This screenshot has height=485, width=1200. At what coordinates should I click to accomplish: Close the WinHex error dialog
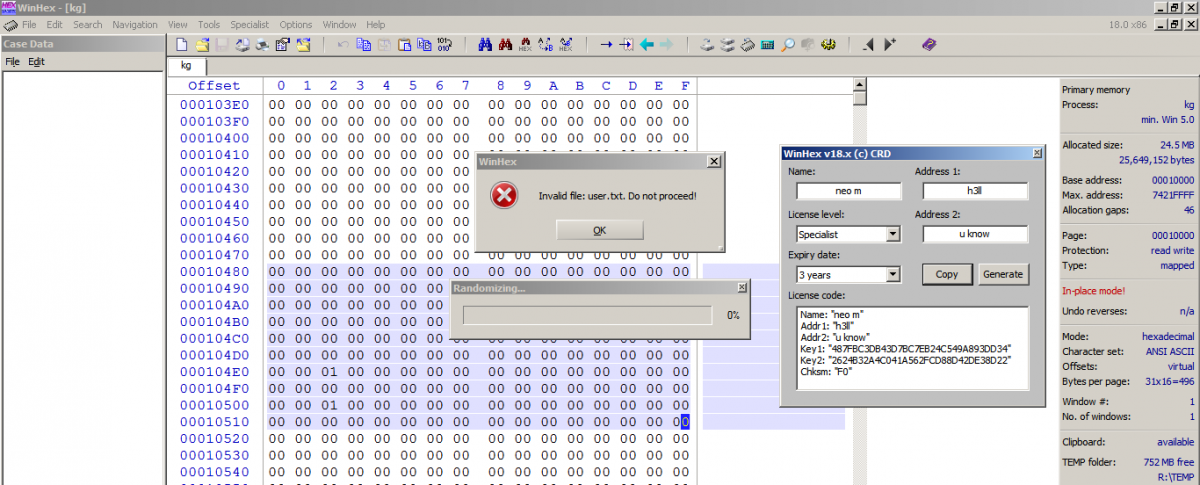click(x=714, y=161)
